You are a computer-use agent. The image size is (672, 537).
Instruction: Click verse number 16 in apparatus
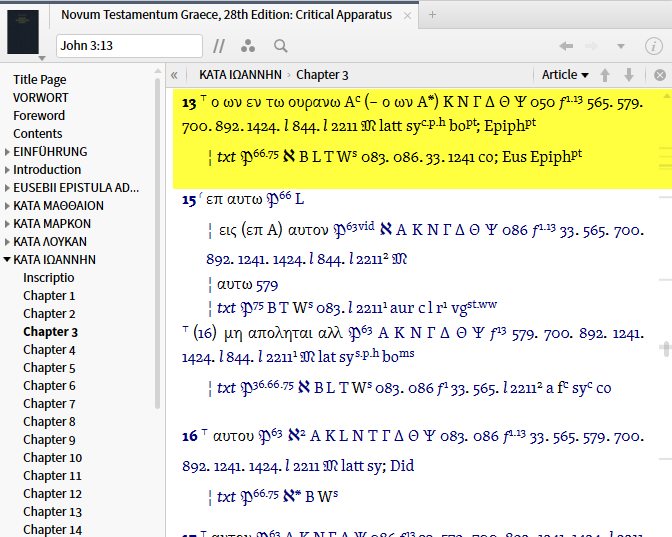click(189, 436)
